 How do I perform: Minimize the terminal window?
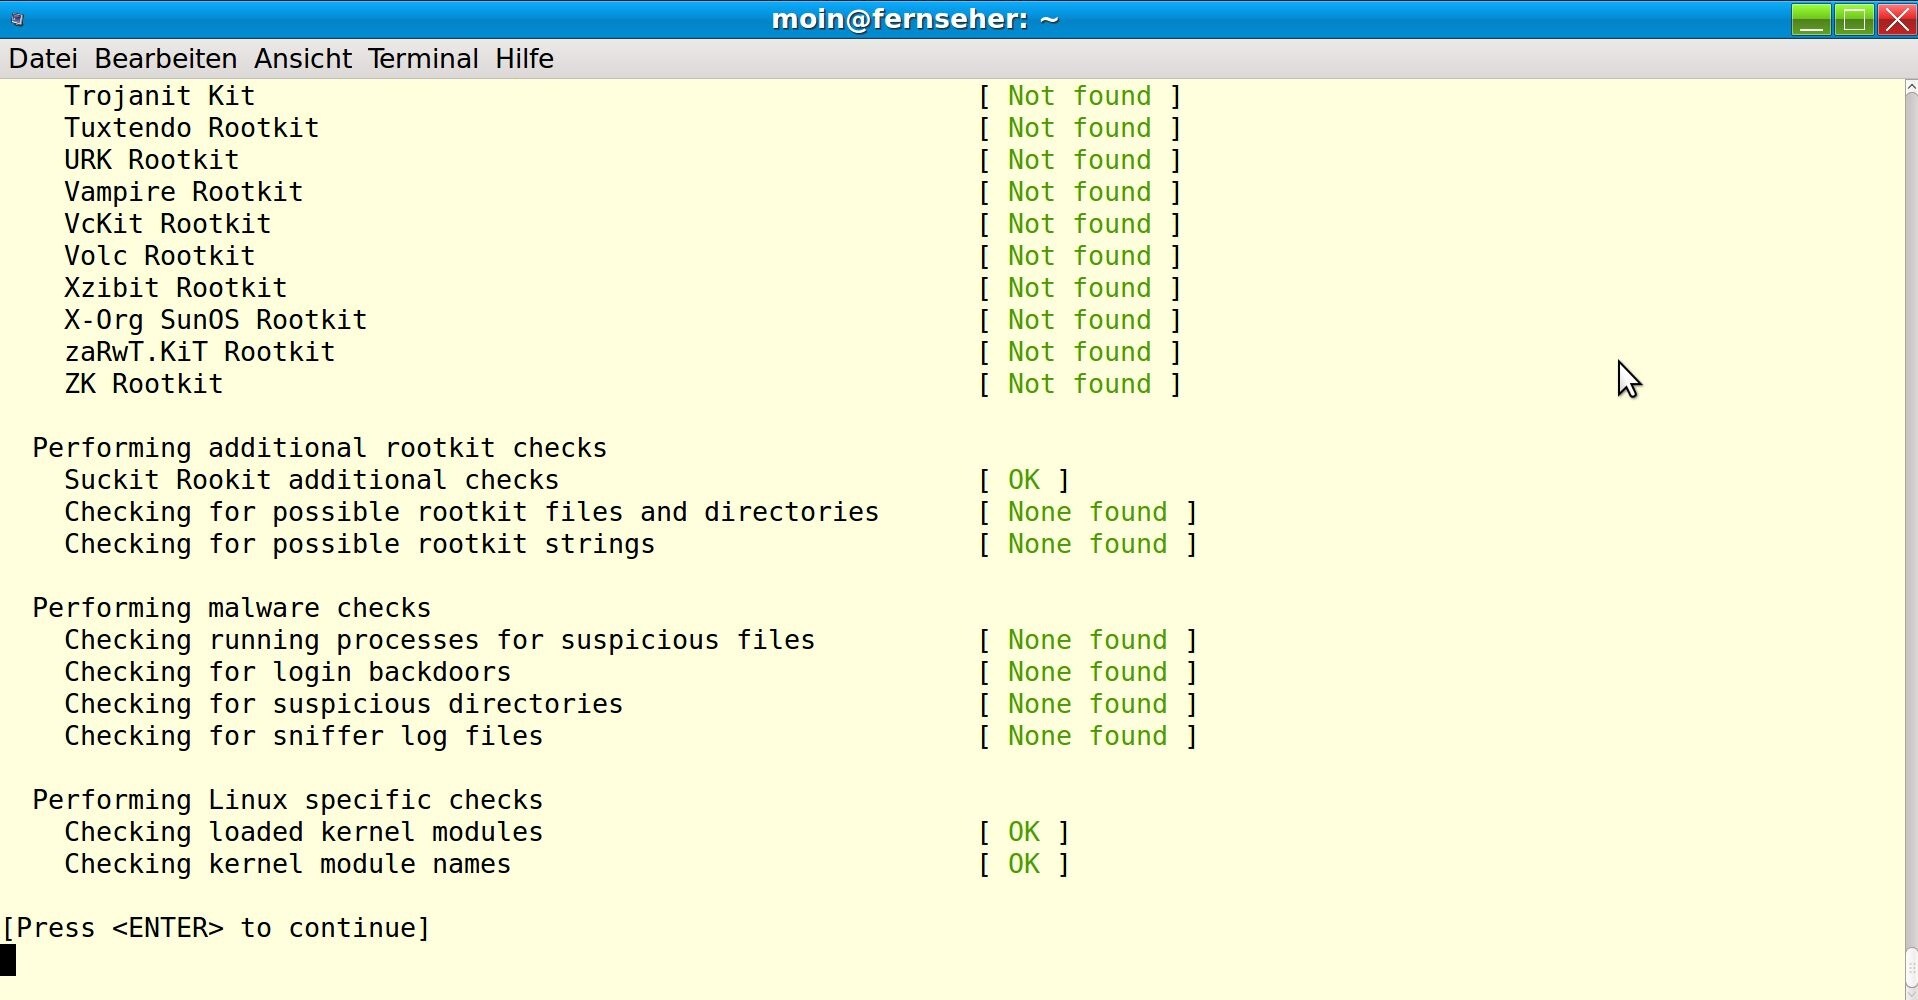(x=1812, y=18)
